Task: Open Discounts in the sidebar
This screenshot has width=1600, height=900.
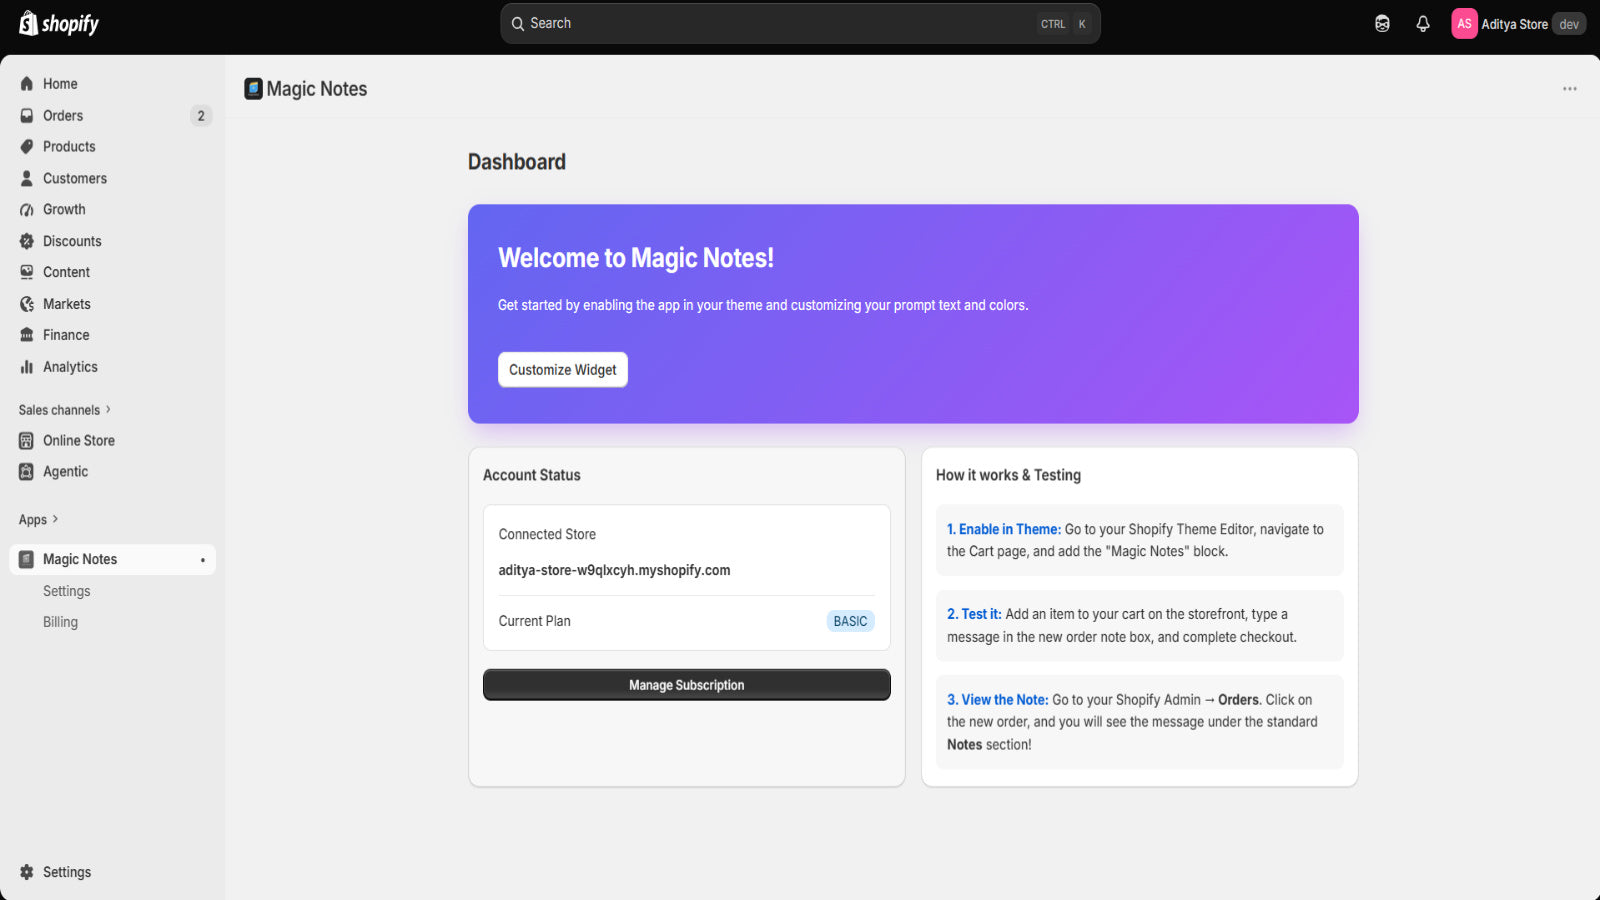Action: tap(112, 241)
